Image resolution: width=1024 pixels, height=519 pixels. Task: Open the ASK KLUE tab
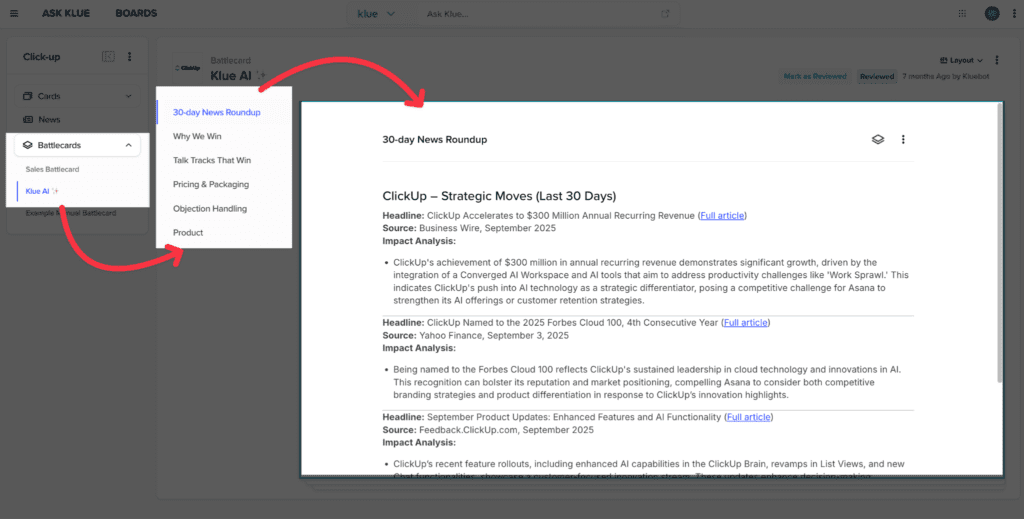[66, 13]
